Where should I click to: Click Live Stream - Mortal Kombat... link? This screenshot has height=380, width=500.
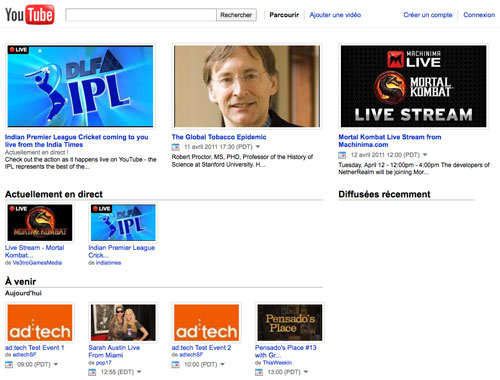tap(34, 251)
